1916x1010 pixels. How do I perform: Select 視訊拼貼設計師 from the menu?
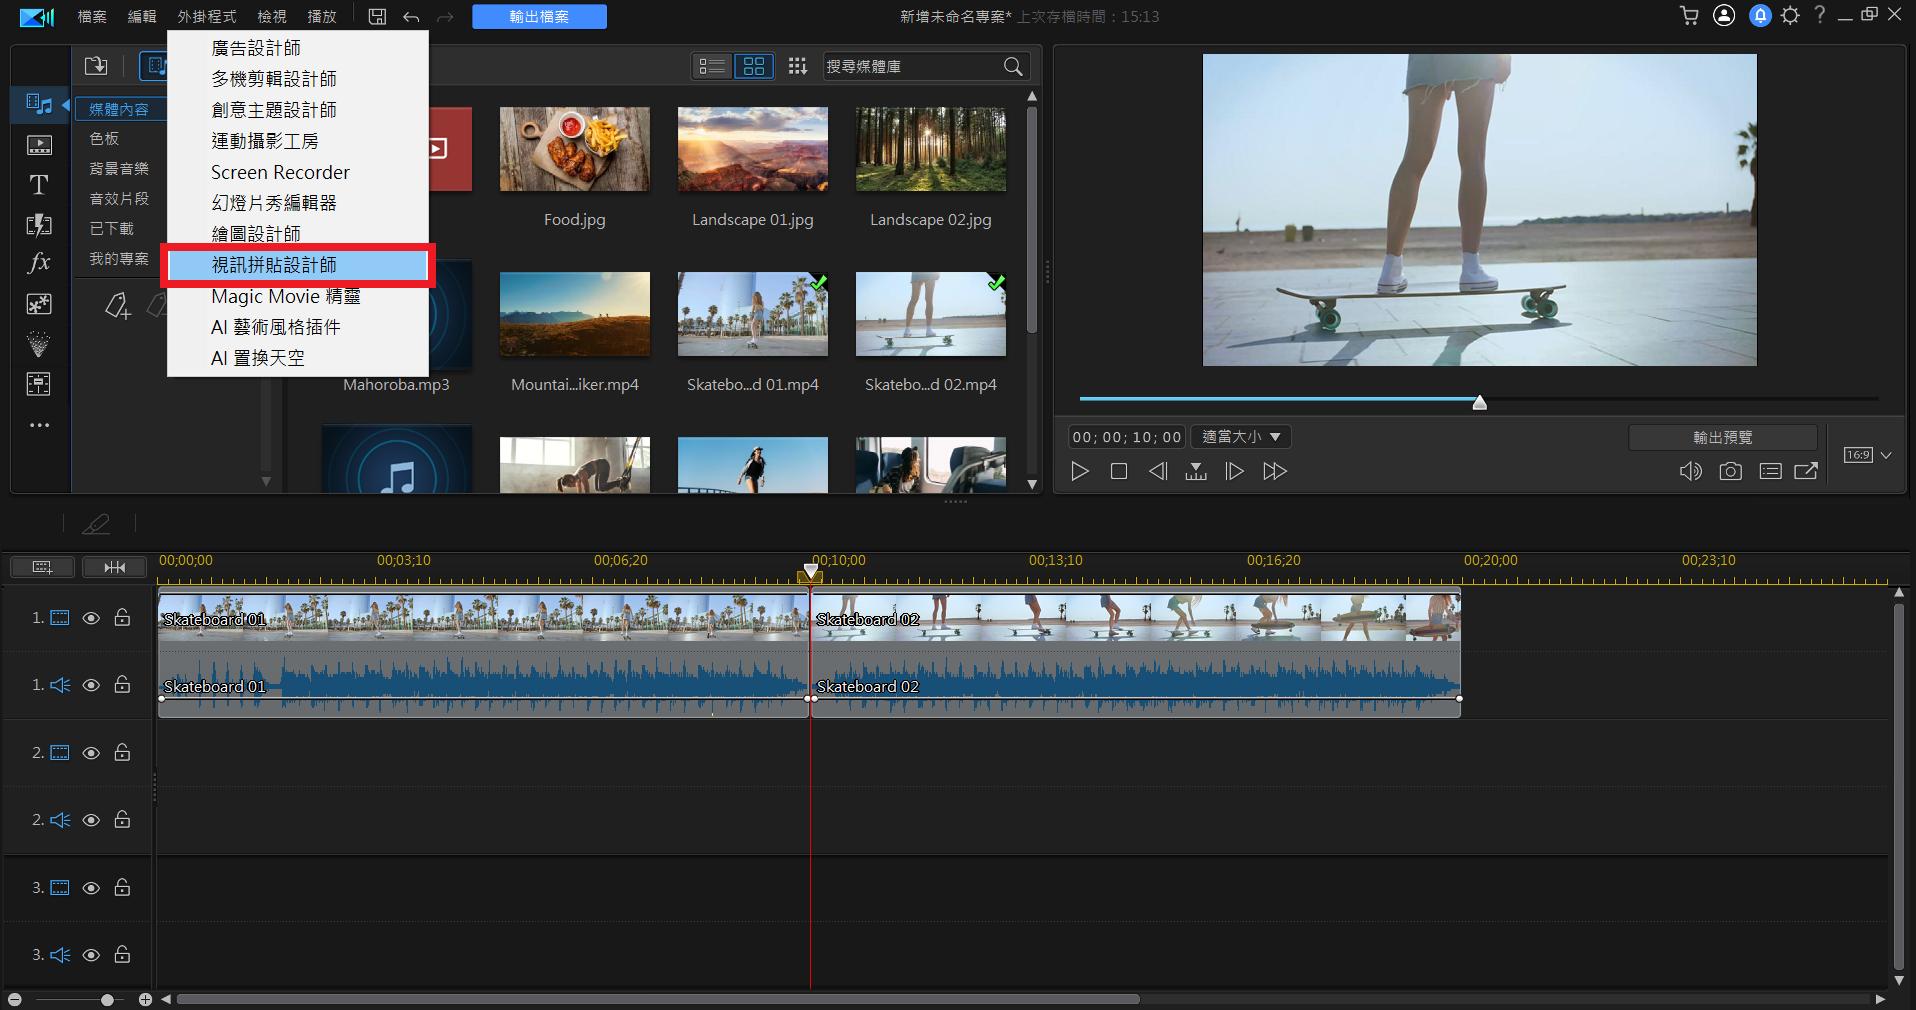[x=274, y=265]
